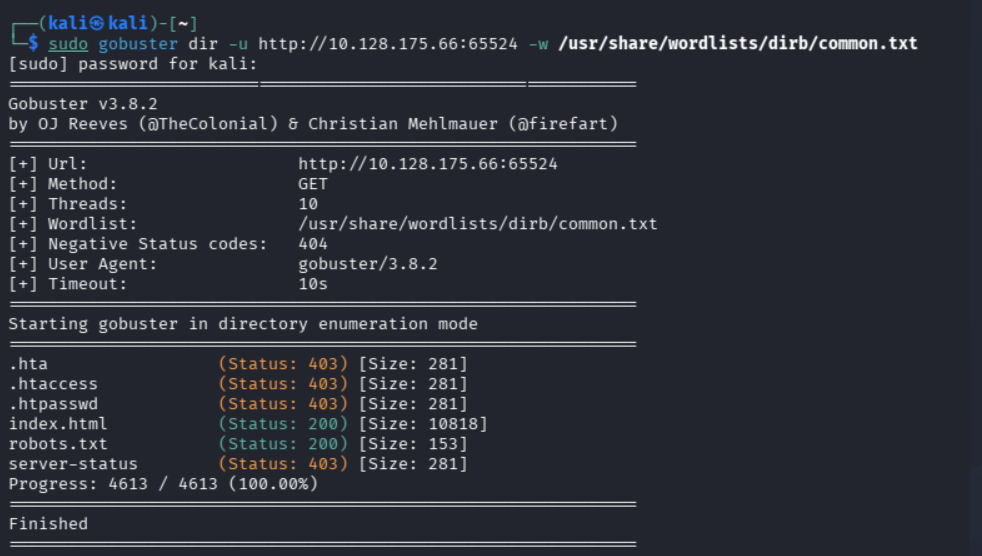Click the '@firefart' author handle
This screenshot has height=556, width=982.
[563, 124]
